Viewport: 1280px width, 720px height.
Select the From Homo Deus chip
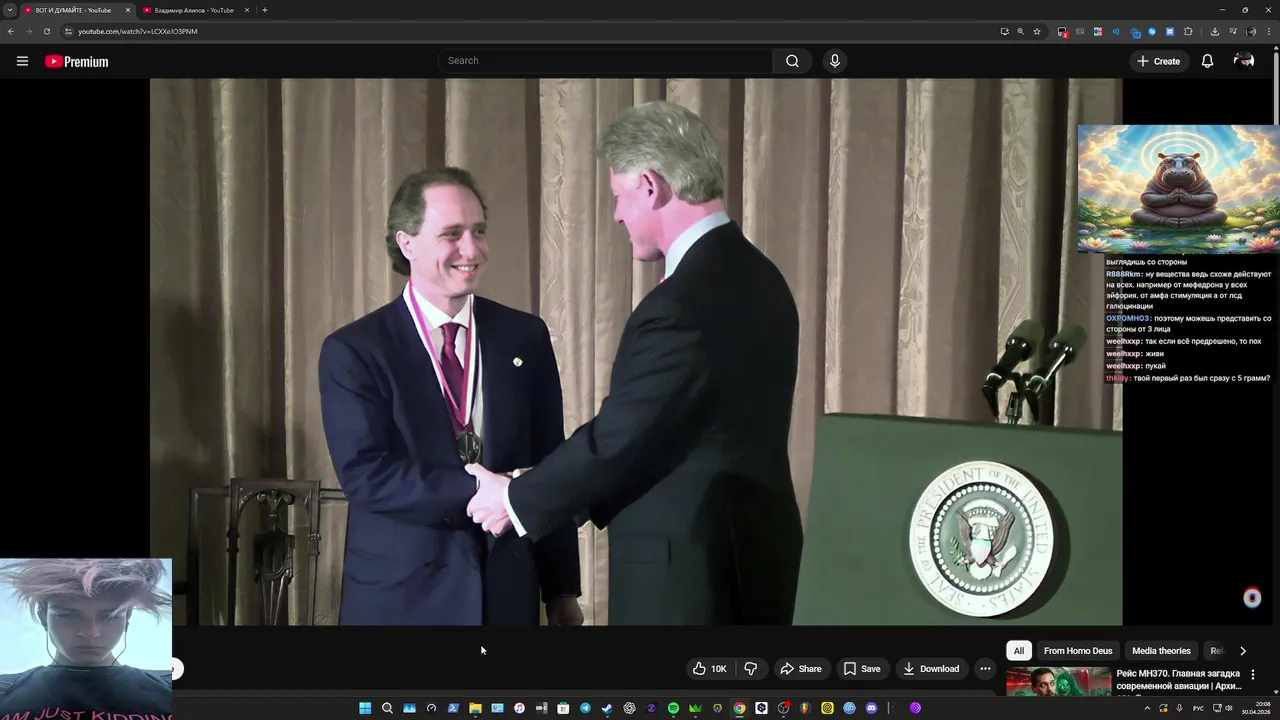[1078, 651]
